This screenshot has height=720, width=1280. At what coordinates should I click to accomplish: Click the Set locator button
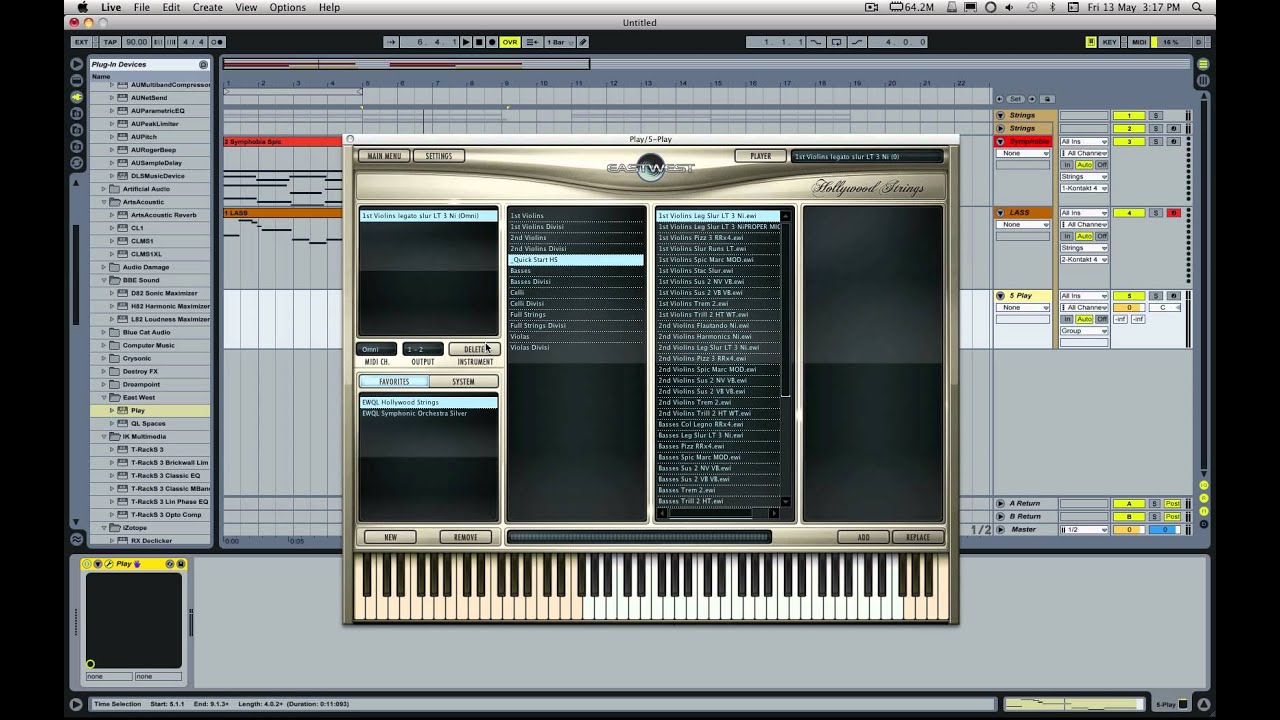[1015, 99]
